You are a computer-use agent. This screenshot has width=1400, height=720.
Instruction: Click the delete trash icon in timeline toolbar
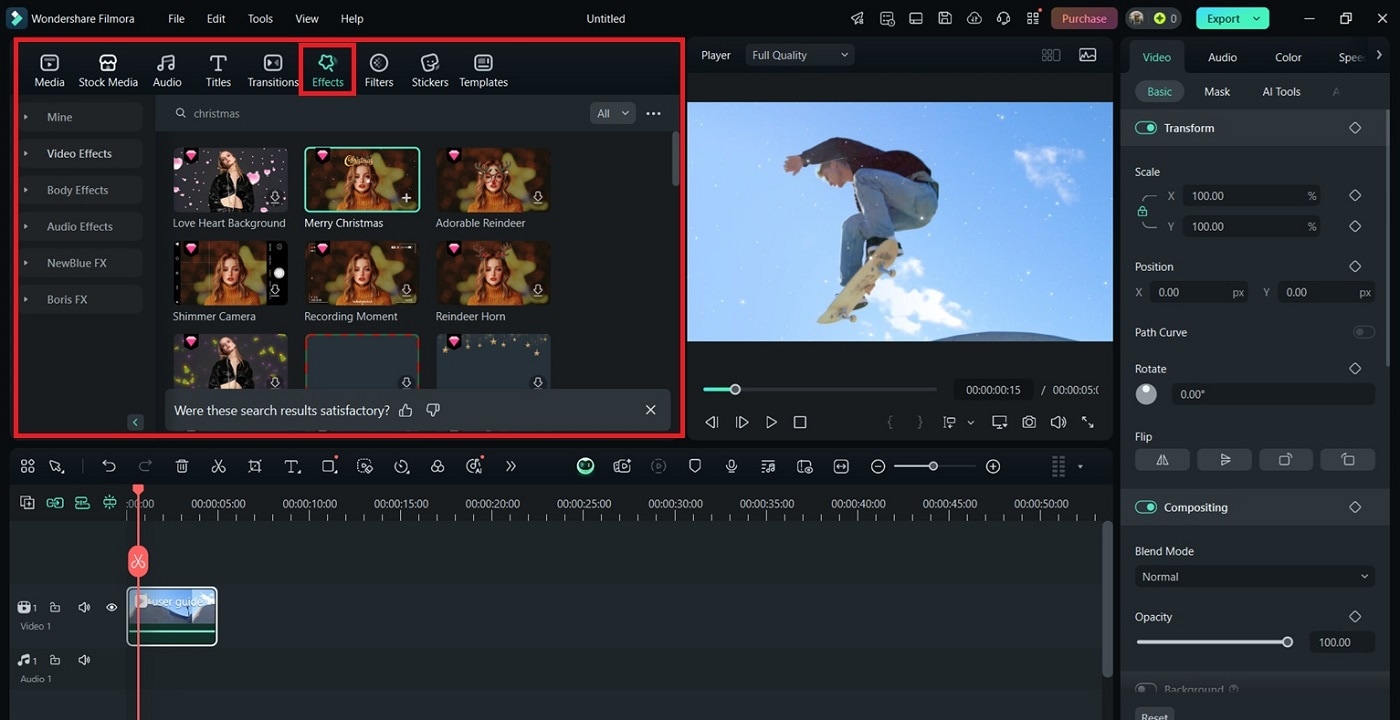[182, 466]
